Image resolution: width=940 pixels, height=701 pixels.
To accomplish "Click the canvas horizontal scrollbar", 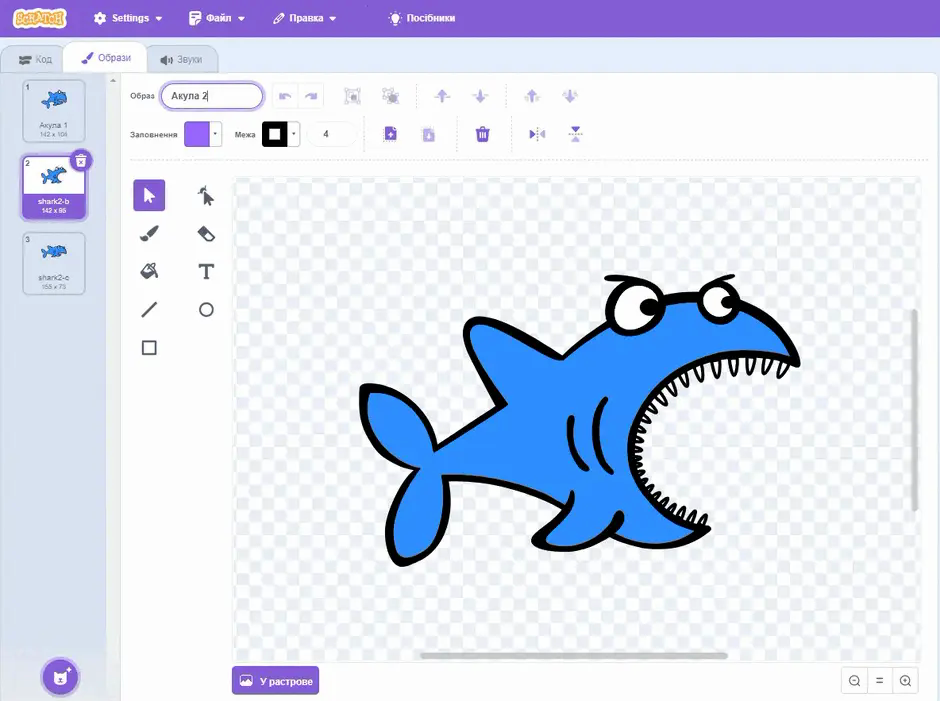I will pyautogui.click(x=574, y=655).
